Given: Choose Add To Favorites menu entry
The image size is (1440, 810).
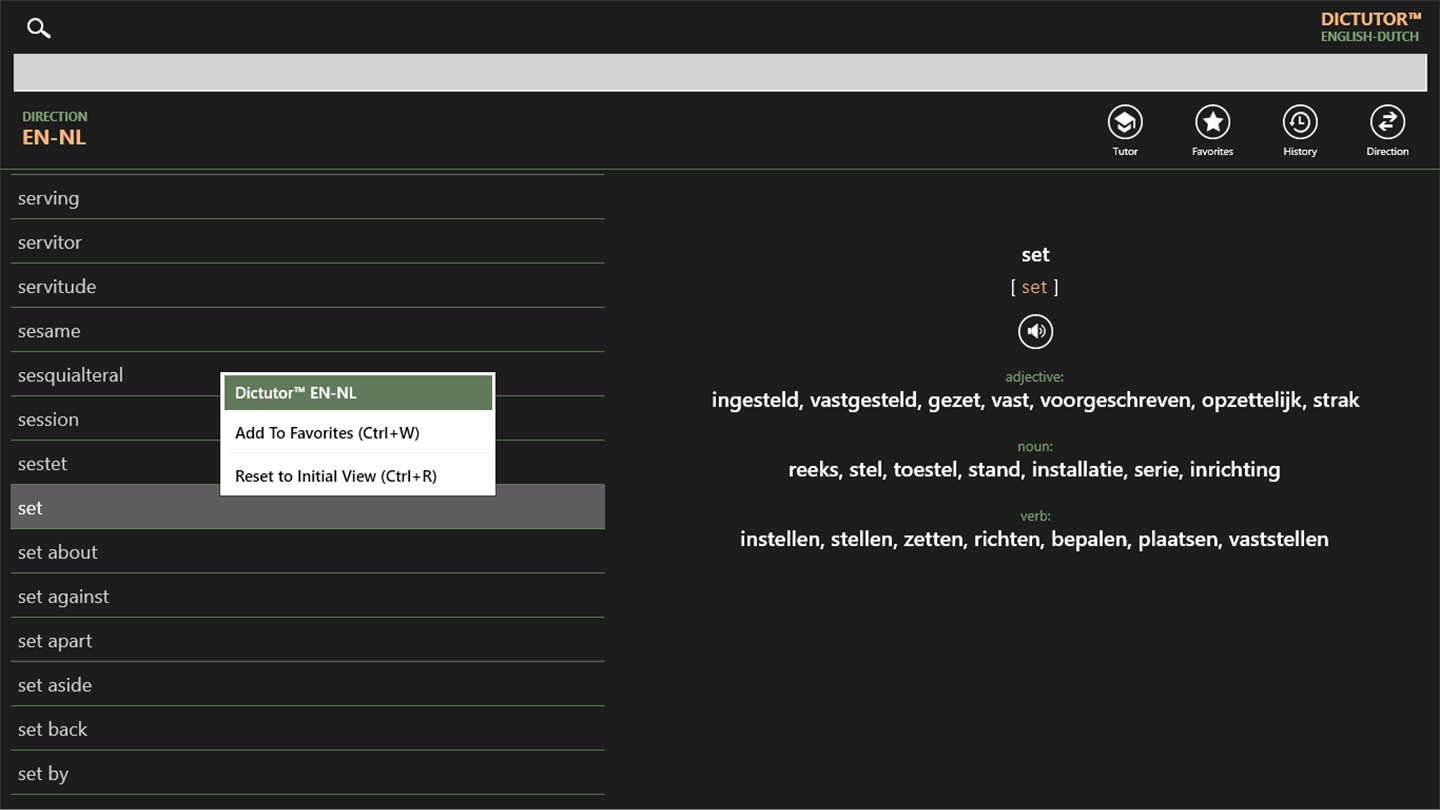Looking at the screenshot, I should point(358,433).
